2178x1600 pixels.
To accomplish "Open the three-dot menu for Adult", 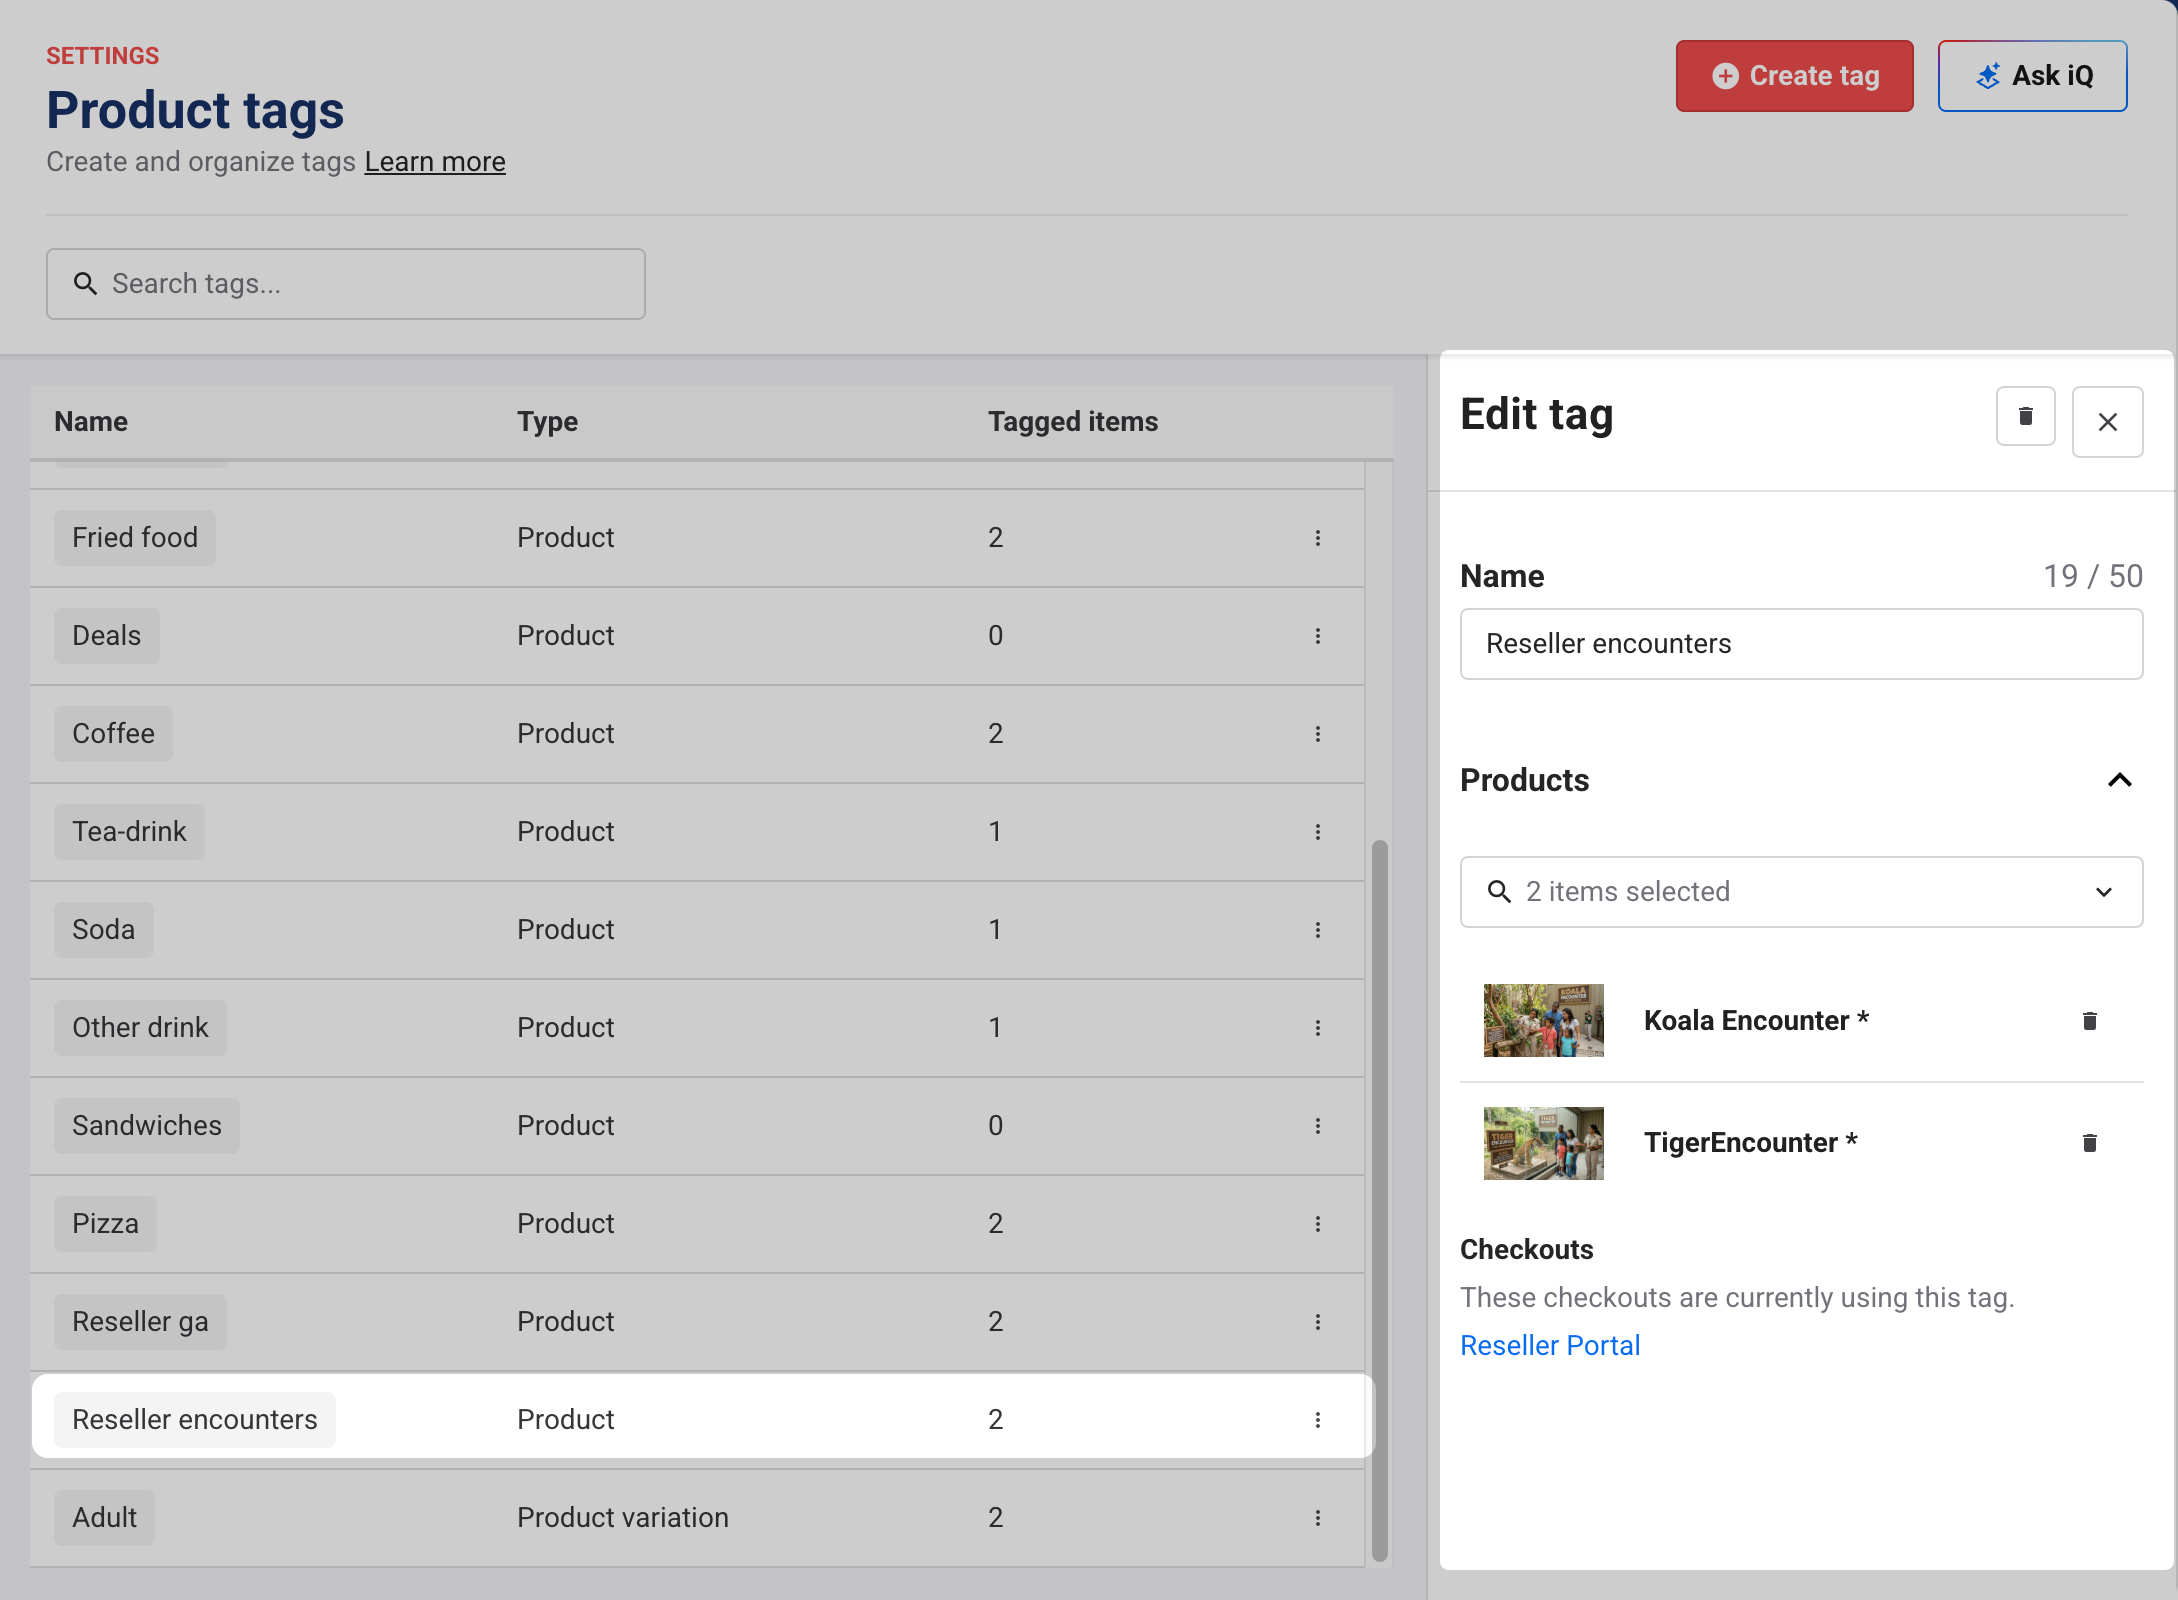I will pyautogui.click(x=1318, y=1518).
